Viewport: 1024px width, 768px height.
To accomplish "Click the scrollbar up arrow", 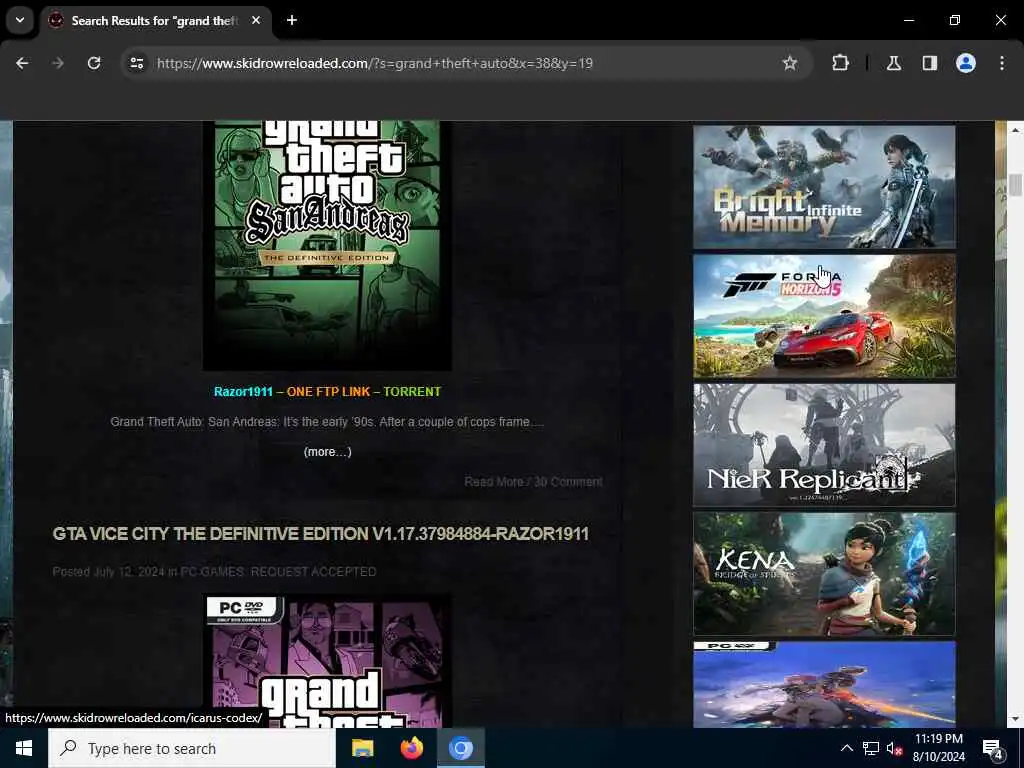I will [1014, 130].
